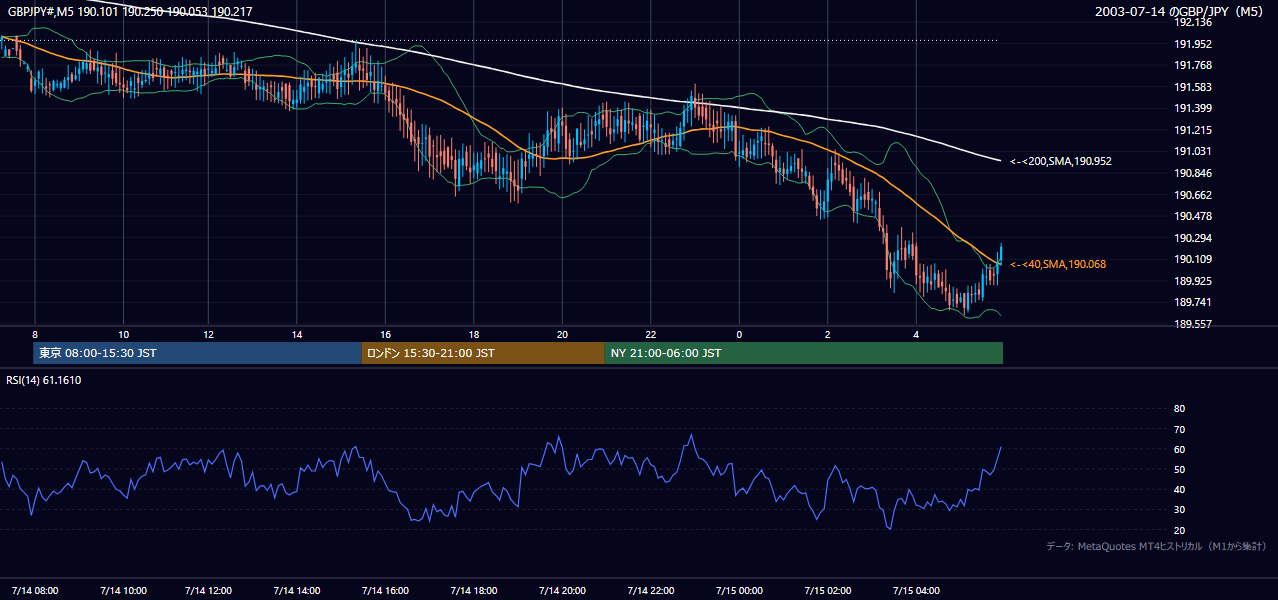
Task: Click price axis label 191.583
Action: [1193, 87]
